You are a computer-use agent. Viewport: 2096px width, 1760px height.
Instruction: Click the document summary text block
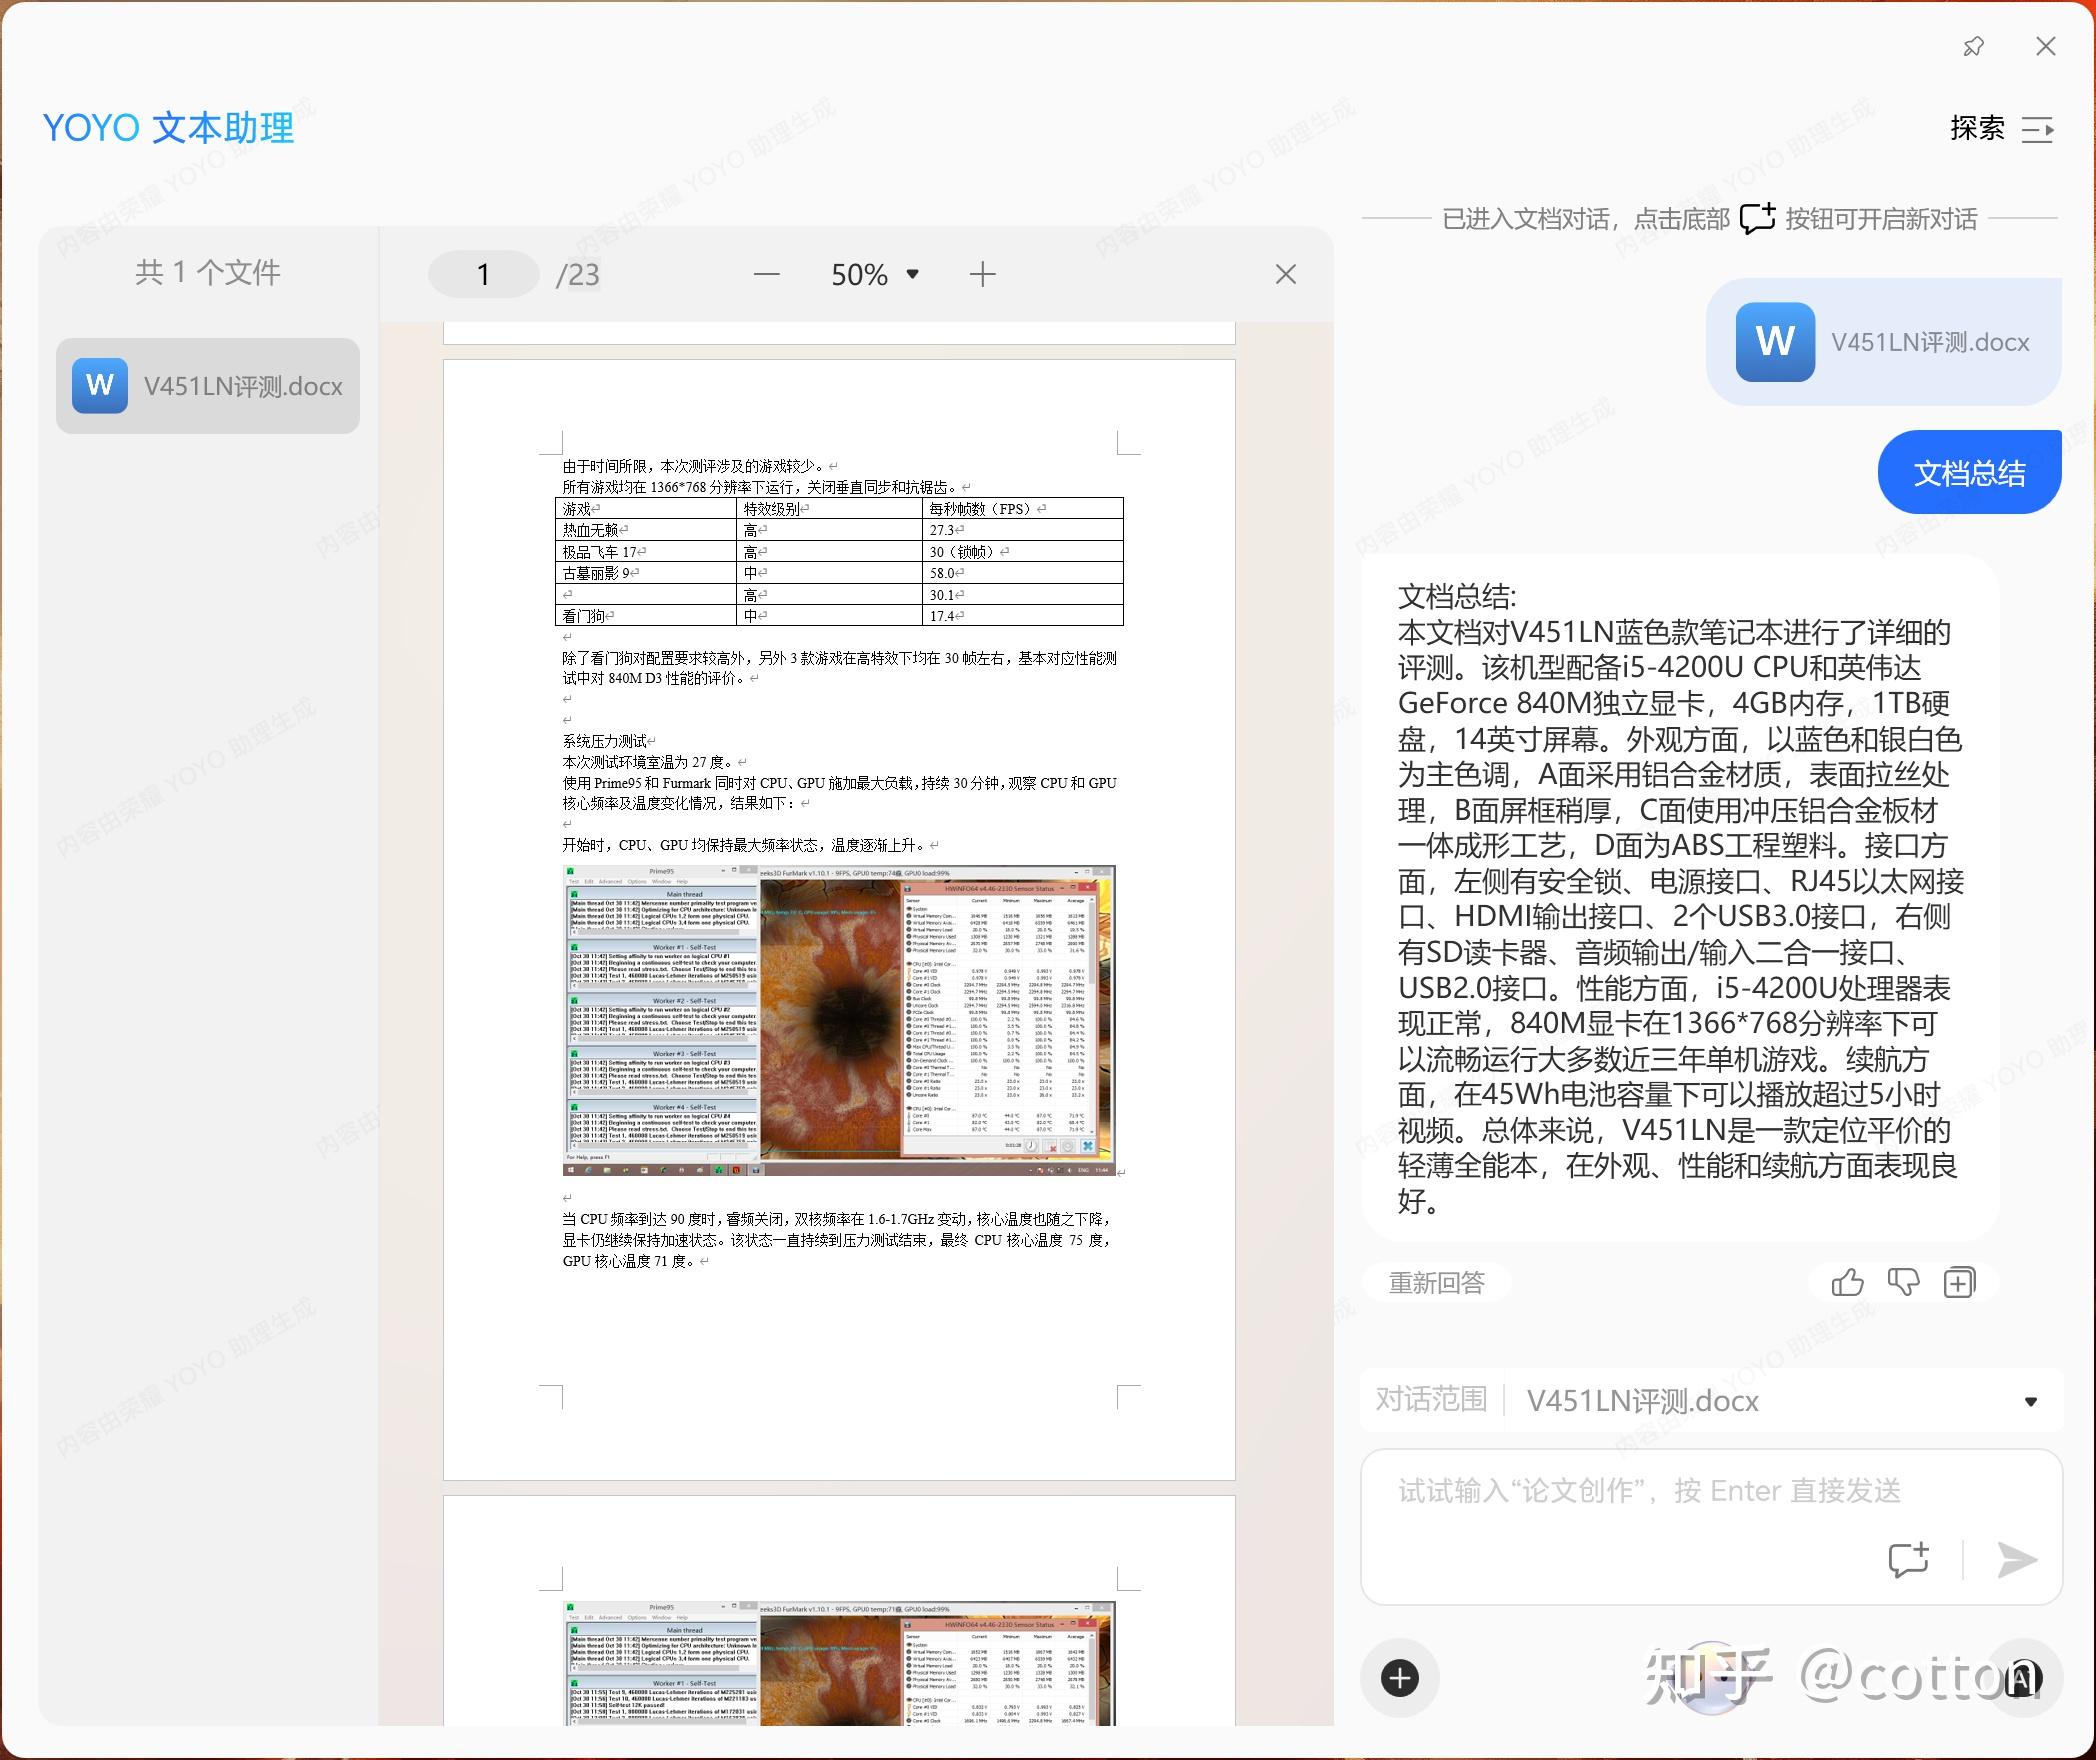1680,898
